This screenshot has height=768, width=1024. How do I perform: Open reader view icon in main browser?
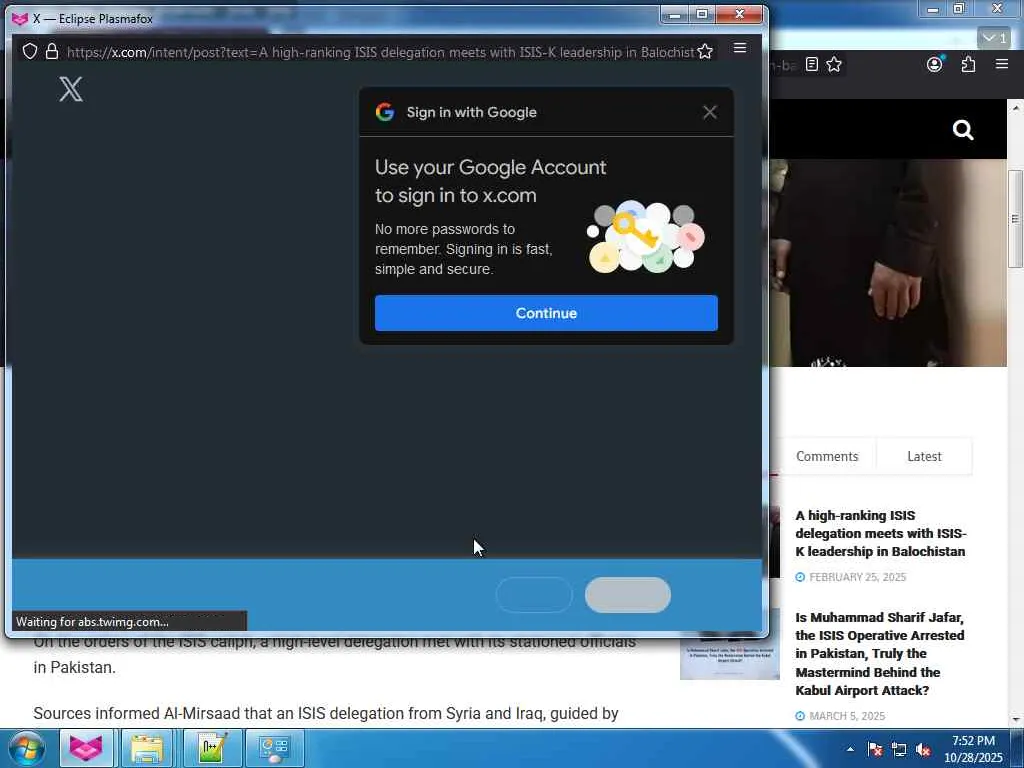point(812,65)
